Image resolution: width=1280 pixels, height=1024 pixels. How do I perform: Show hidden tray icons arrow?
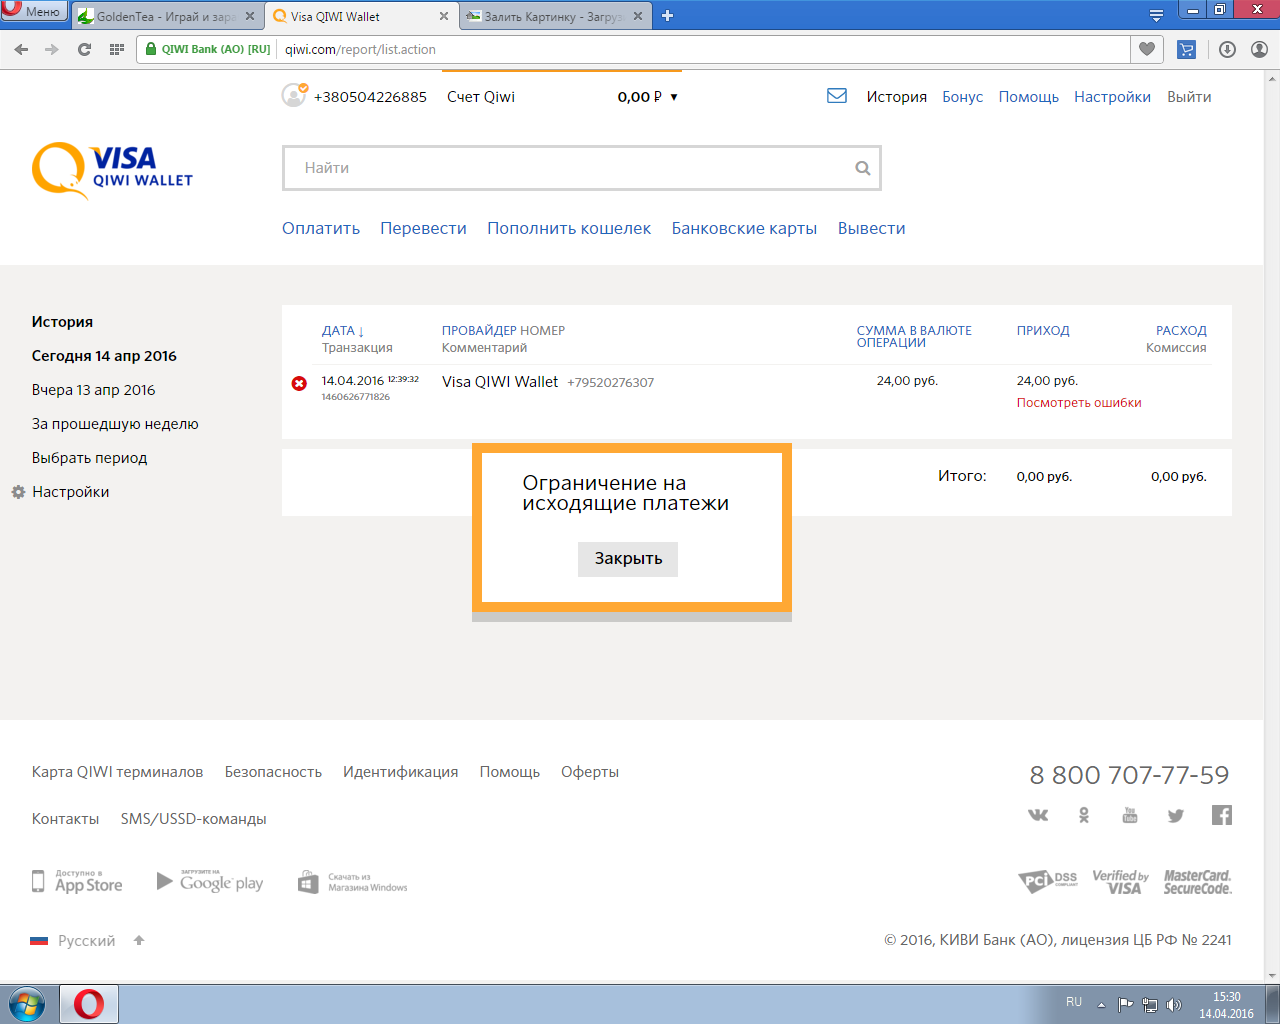1101,1004
